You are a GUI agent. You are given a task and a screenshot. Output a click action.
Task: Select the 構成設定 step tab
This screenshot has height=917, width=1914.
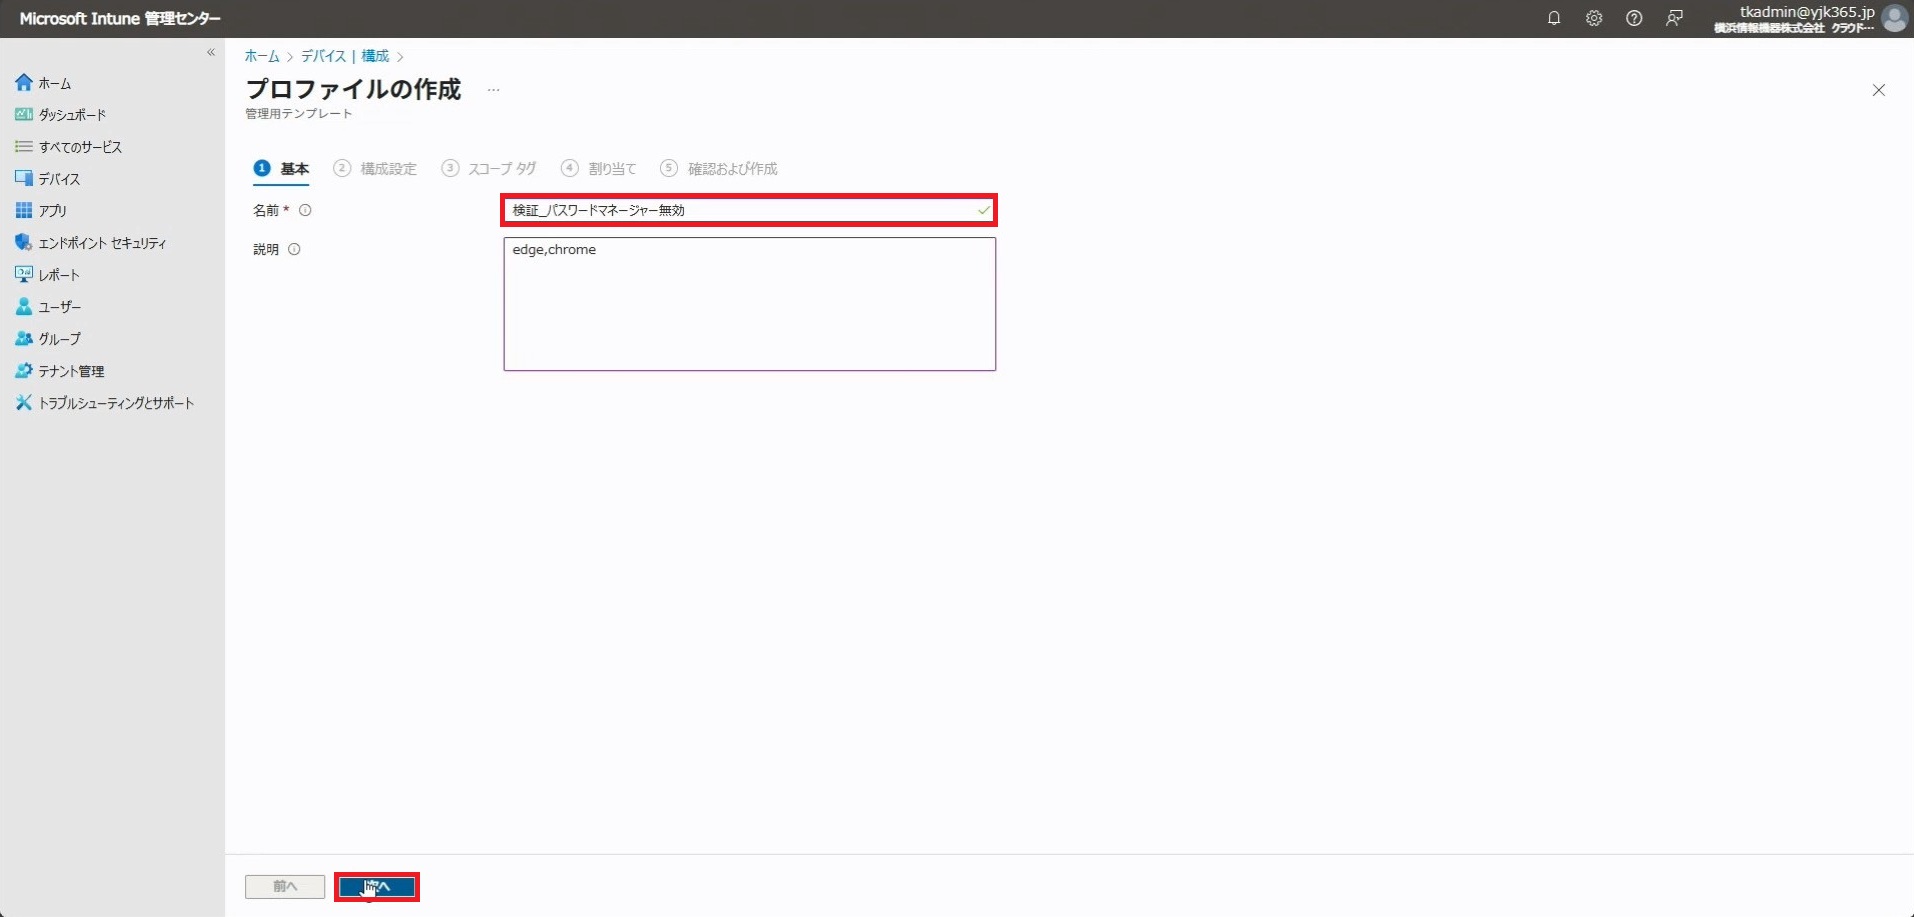387,169
